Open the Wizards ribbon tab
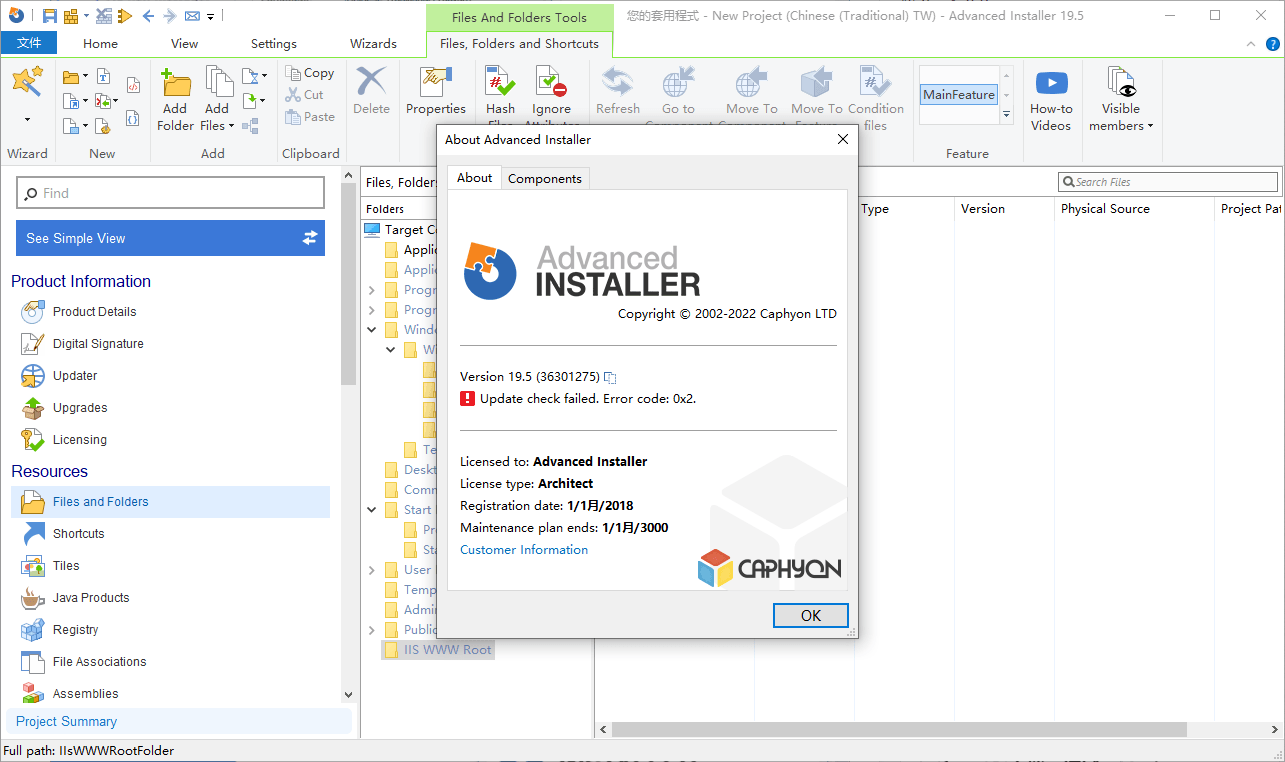Screen dimensions: 1285x762 click(373, 44)
